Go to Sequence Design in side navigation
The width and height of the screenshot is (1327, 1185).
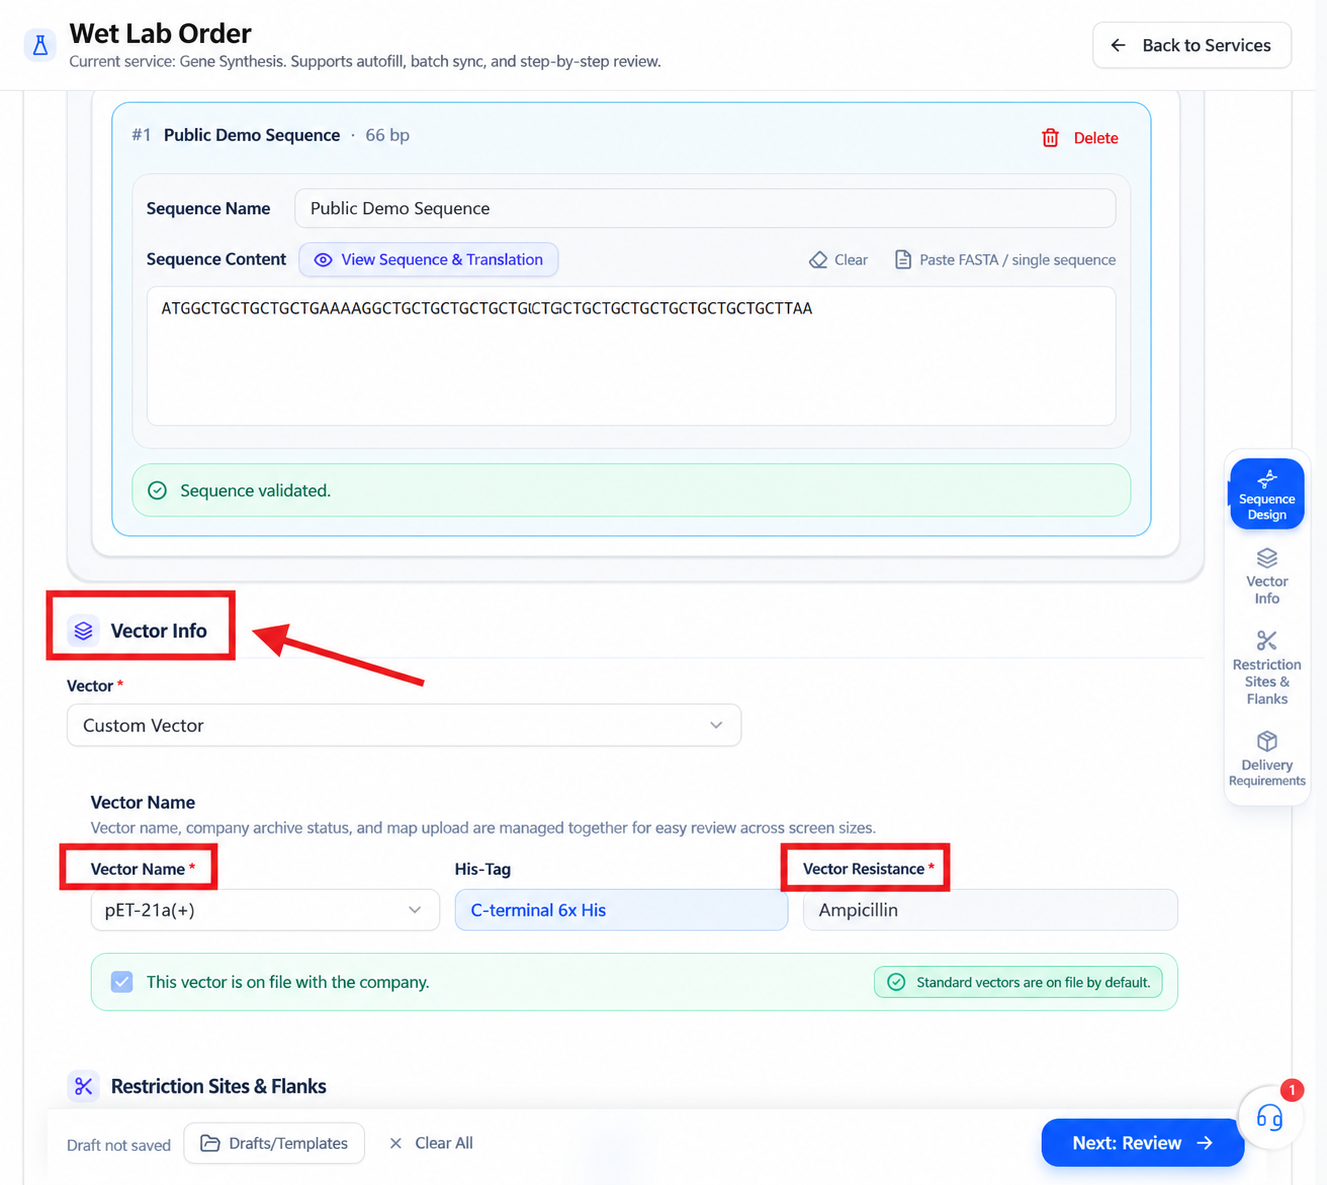1267,494
